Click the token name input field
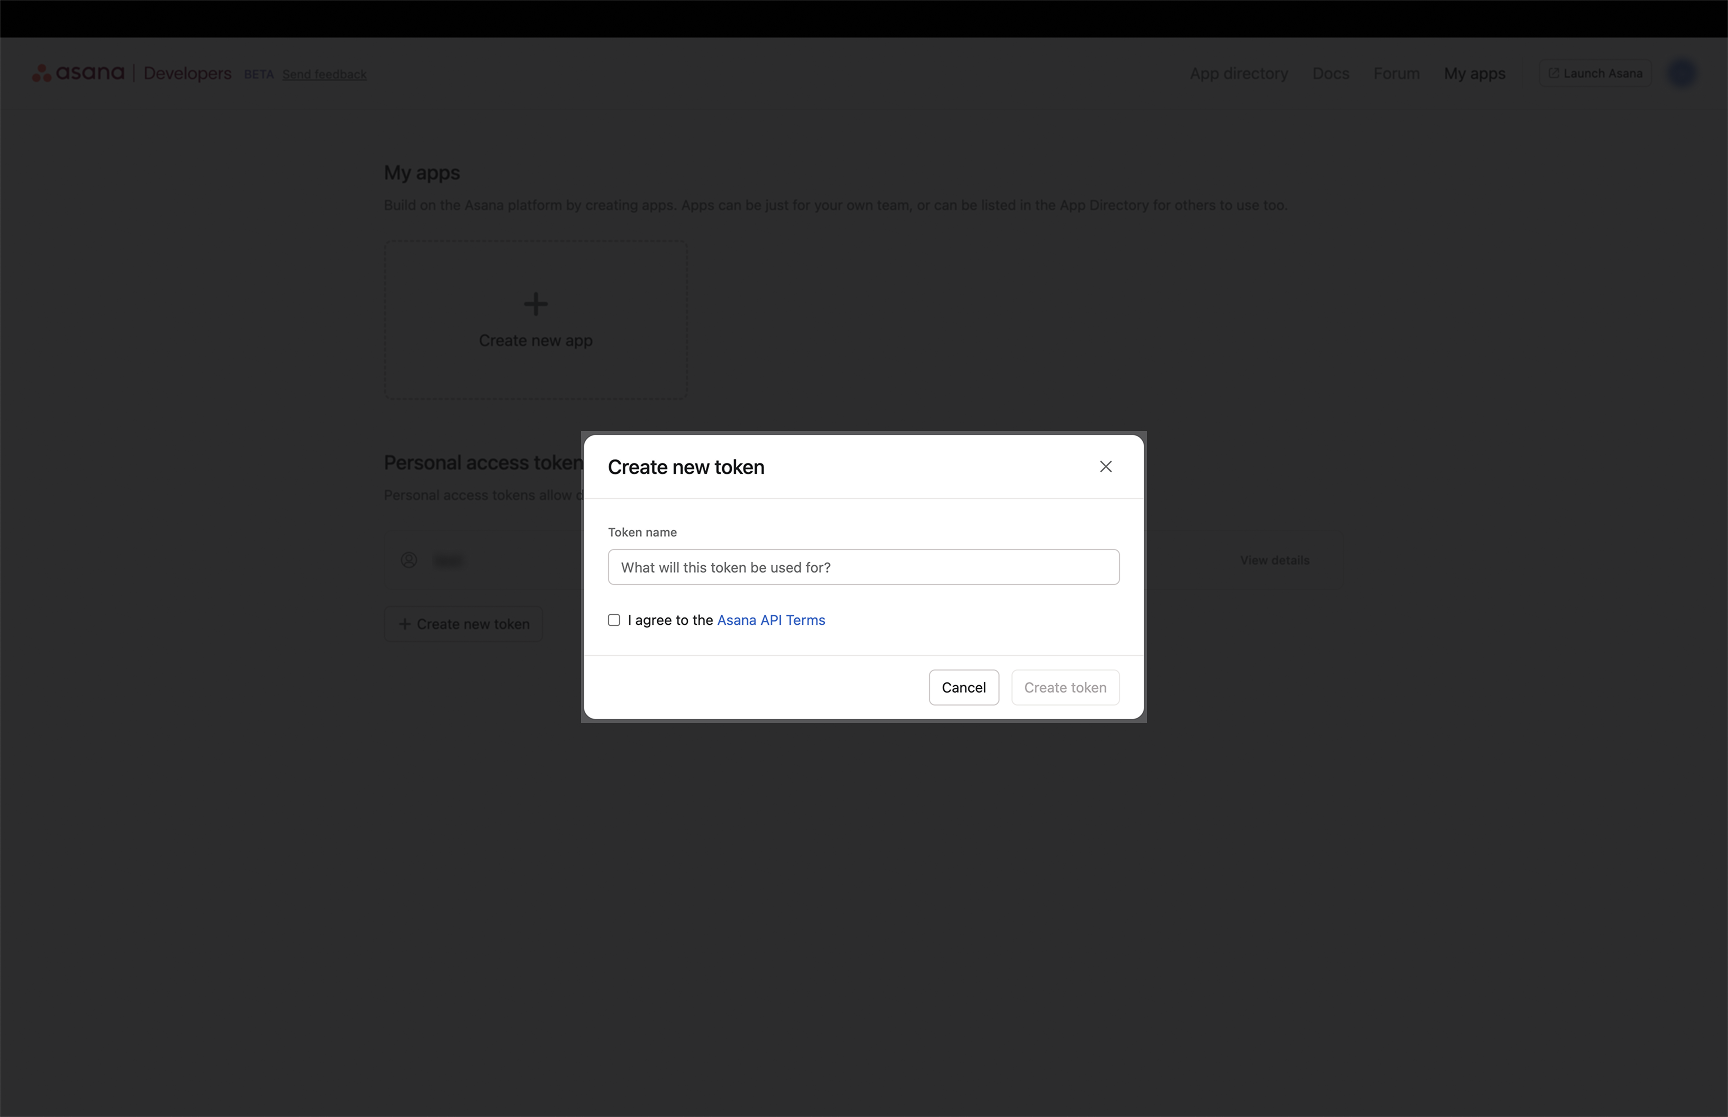 (x=863, y=567)
